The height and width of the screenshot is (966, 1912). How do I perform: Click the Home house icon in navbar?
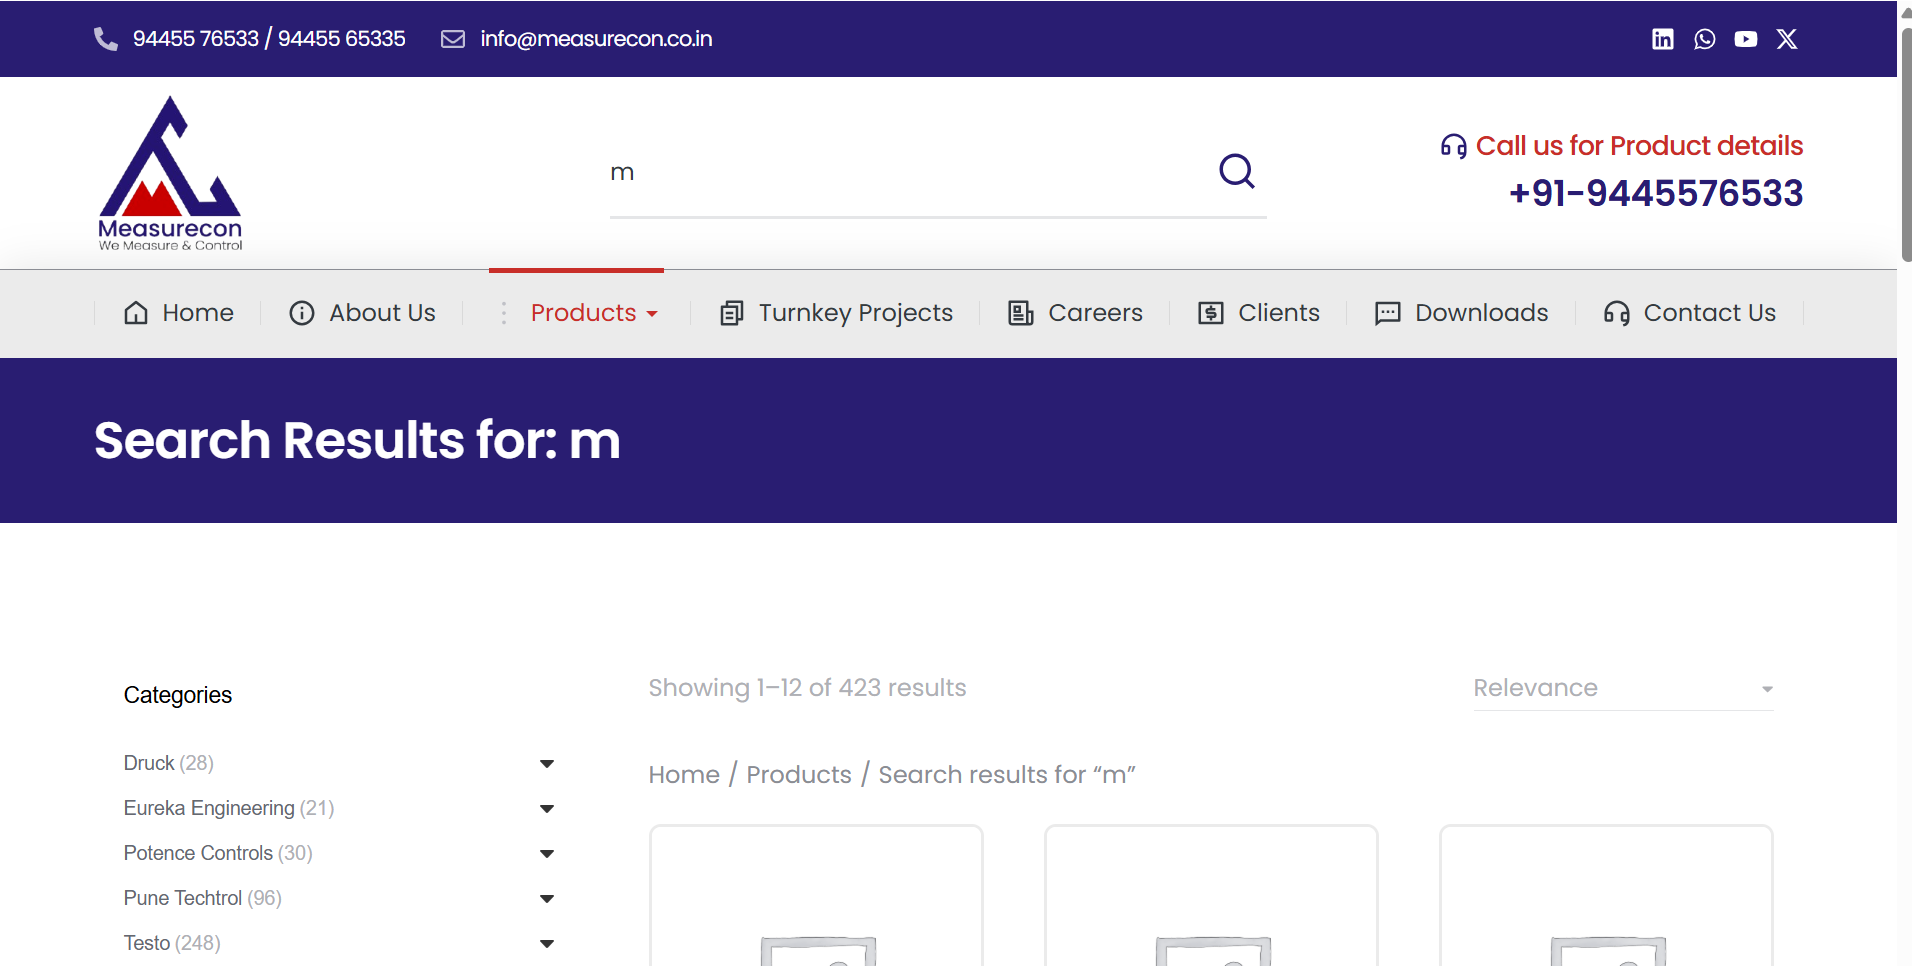[136, 313]
